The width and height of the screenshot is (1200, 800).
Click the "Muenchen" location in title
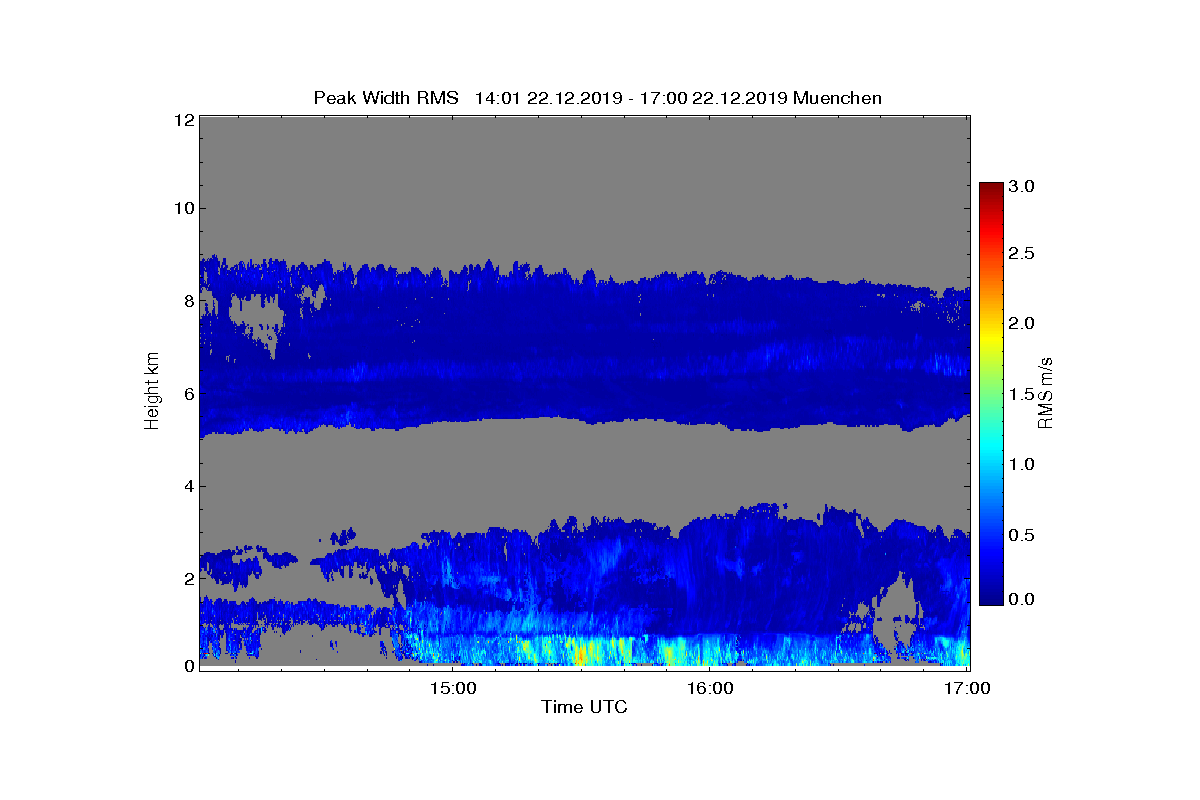pos(836,98)
